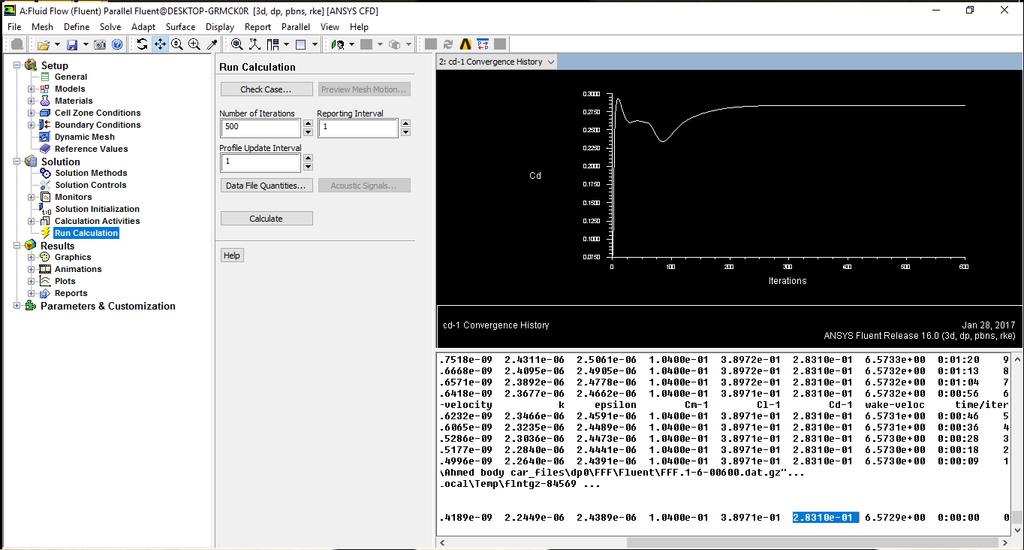Click the Run Calculation lightning icon

(45, 233)
